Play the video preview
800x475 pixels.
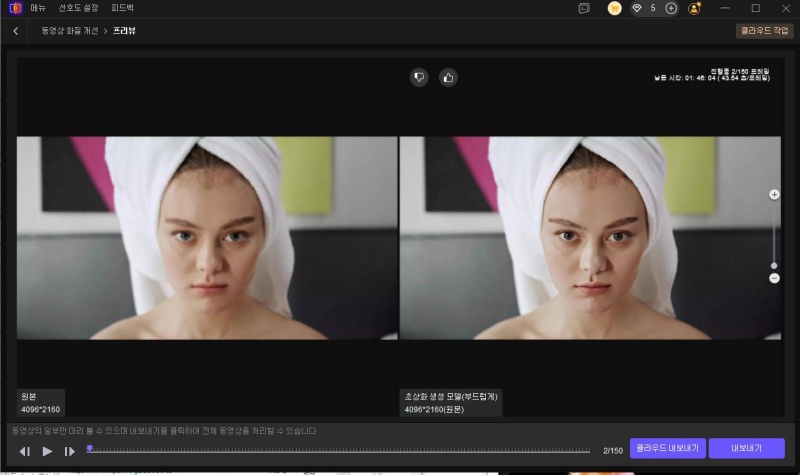click(47, 451)
